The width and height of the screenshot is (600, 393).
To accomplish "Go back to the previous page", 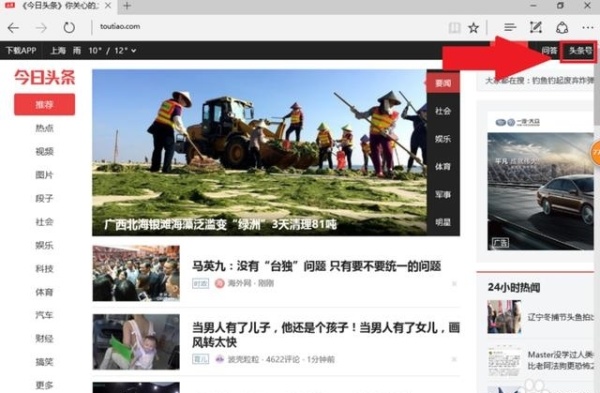I will 13,28.
